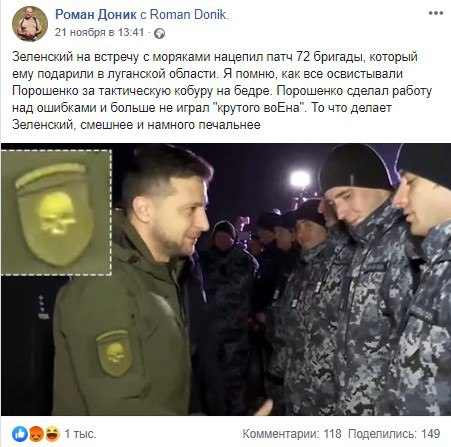Open the tagged Roman Donik profile link
Image resolution: width=451 pixels, height=447 pixels.
pyautogui.click(x=189, y=14)
